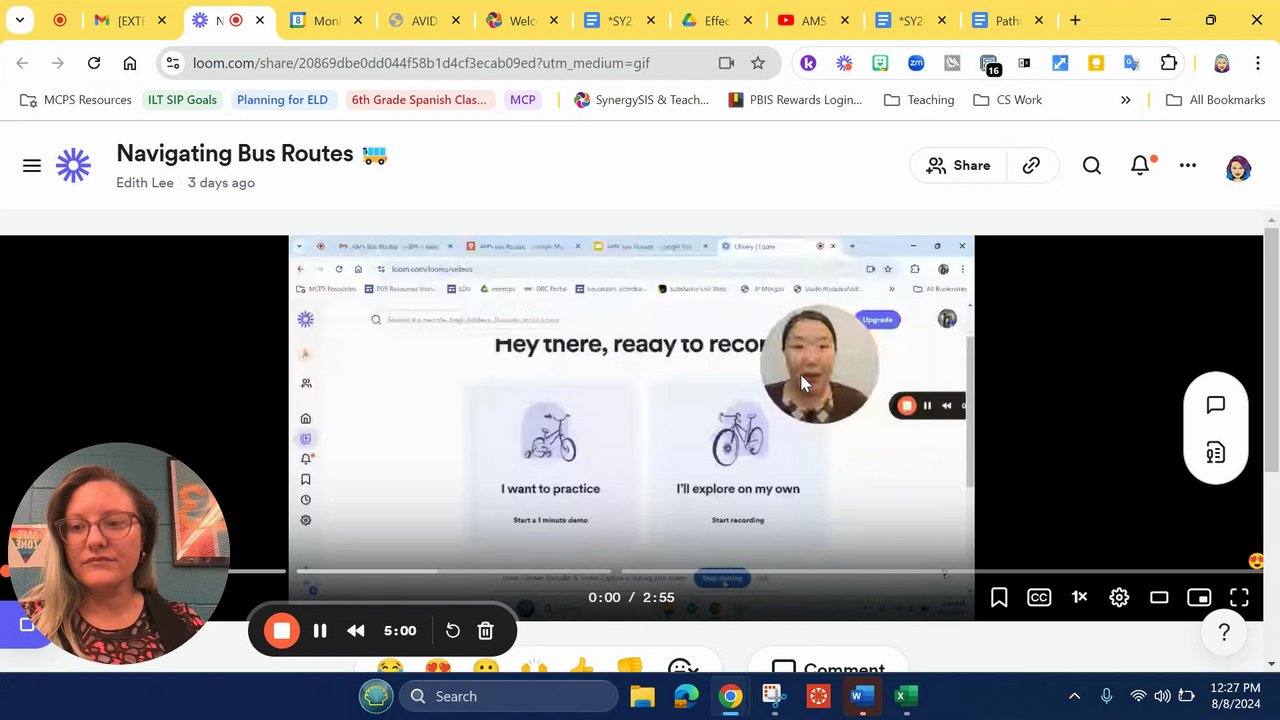Rewind the recording in the Loom control bar
The height and width of the screenshot is (720, 1280).
pyautogui.click(x=356, y=631)
